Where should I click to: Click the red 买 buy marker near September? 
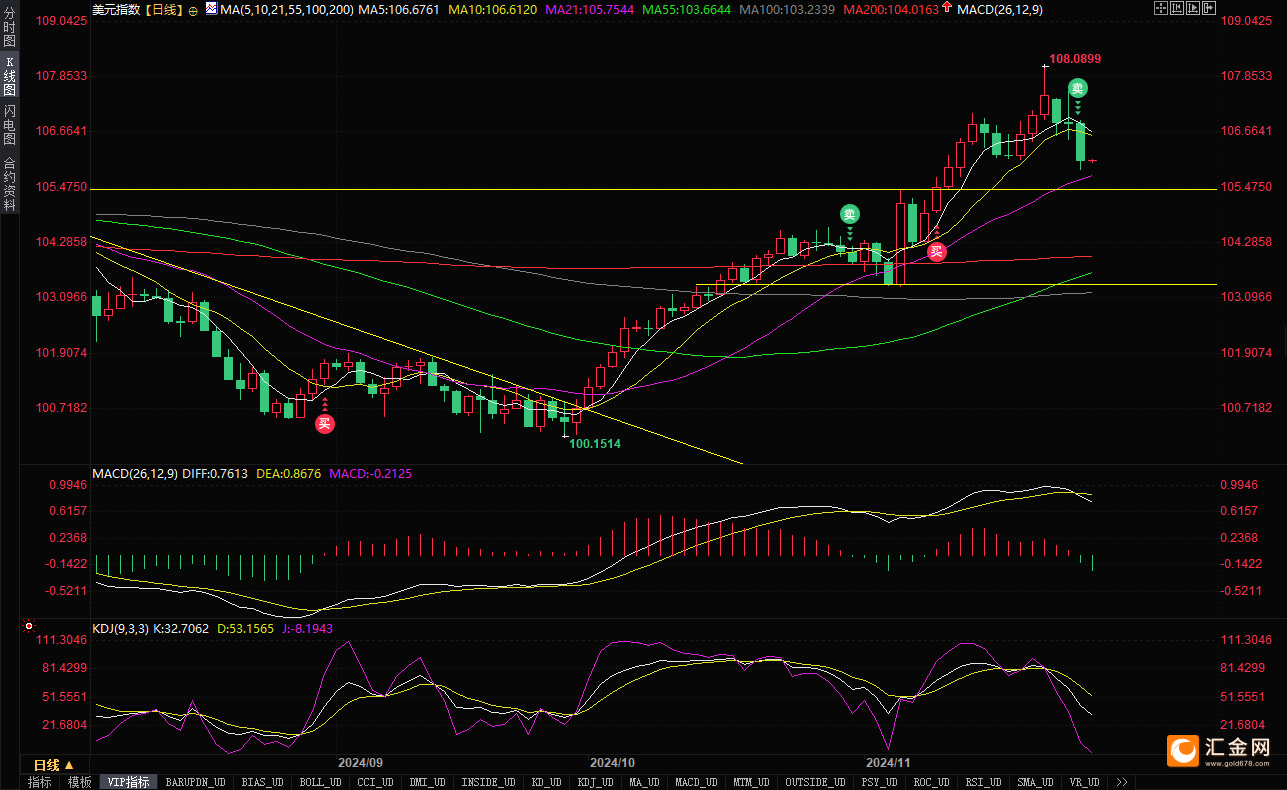pos(324,423)
